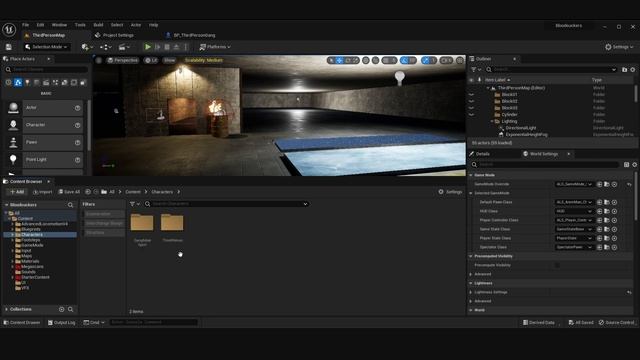Collapse the Game Mode section
Viewport: 640px width, 360px height.
pos(471,175)
